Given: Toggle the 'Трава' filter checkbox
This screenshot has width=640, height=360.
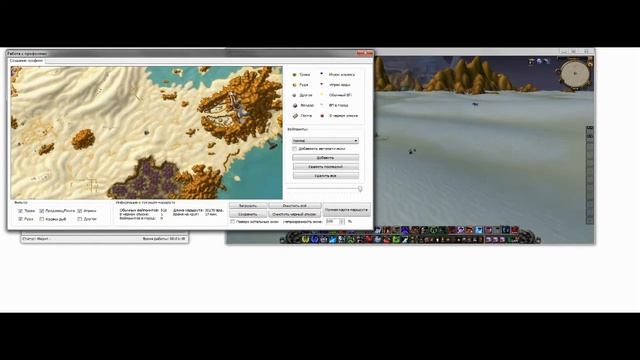Looking at the screenshot, I should click(20, 211).
